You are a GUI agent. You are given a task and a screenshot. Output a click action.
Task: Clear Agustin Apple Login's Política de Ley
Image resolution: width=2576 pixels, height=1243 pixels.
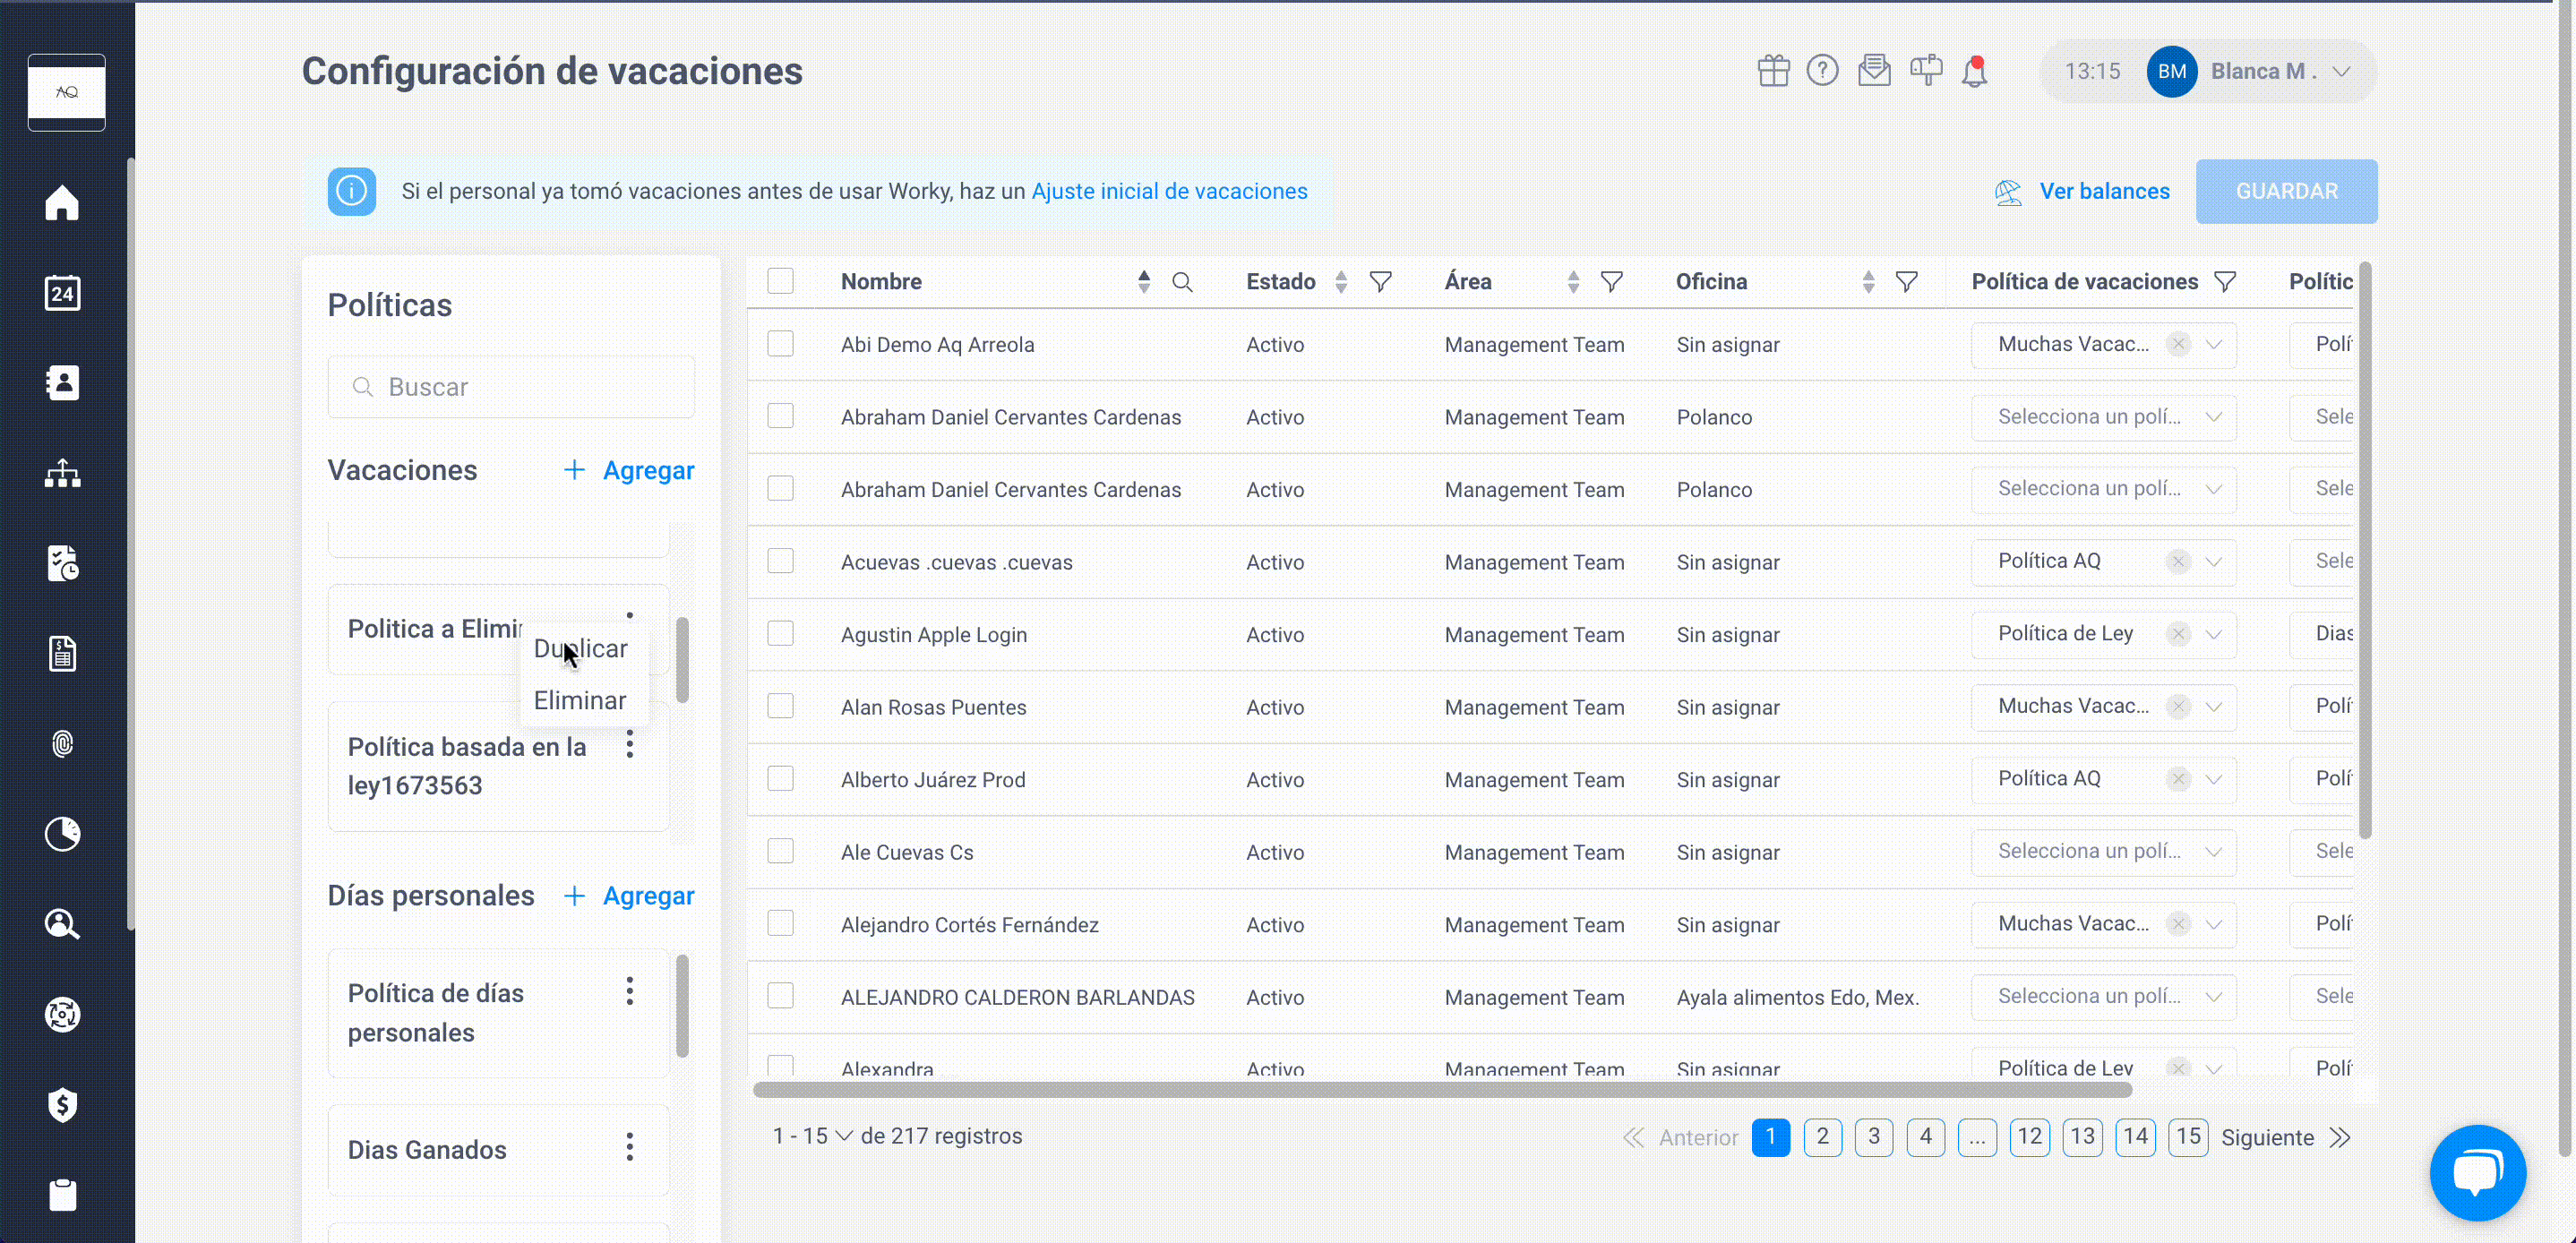click(x=2178, y=634)
